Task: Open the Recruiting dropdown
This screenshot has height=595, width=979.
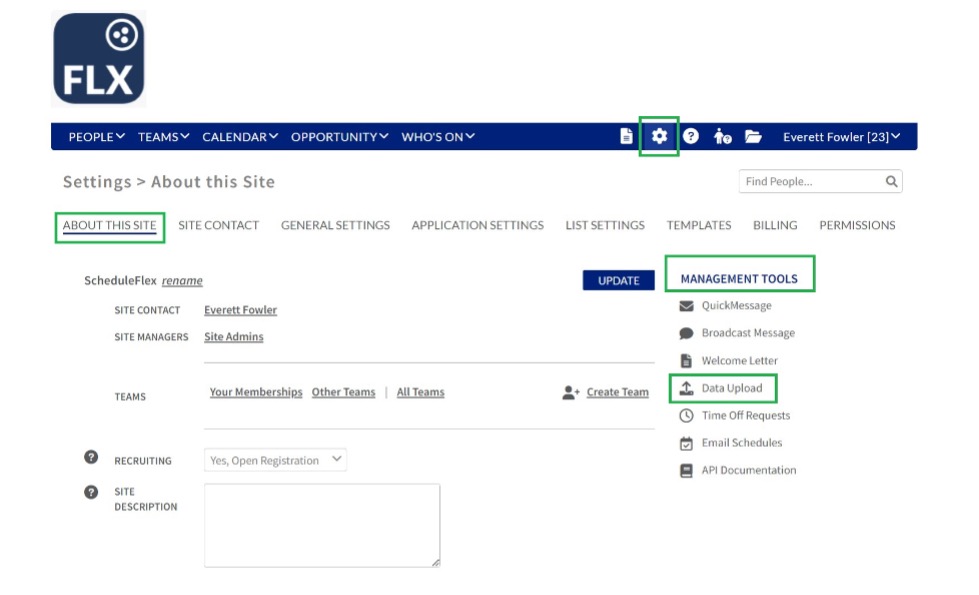Action: (275, 460)
